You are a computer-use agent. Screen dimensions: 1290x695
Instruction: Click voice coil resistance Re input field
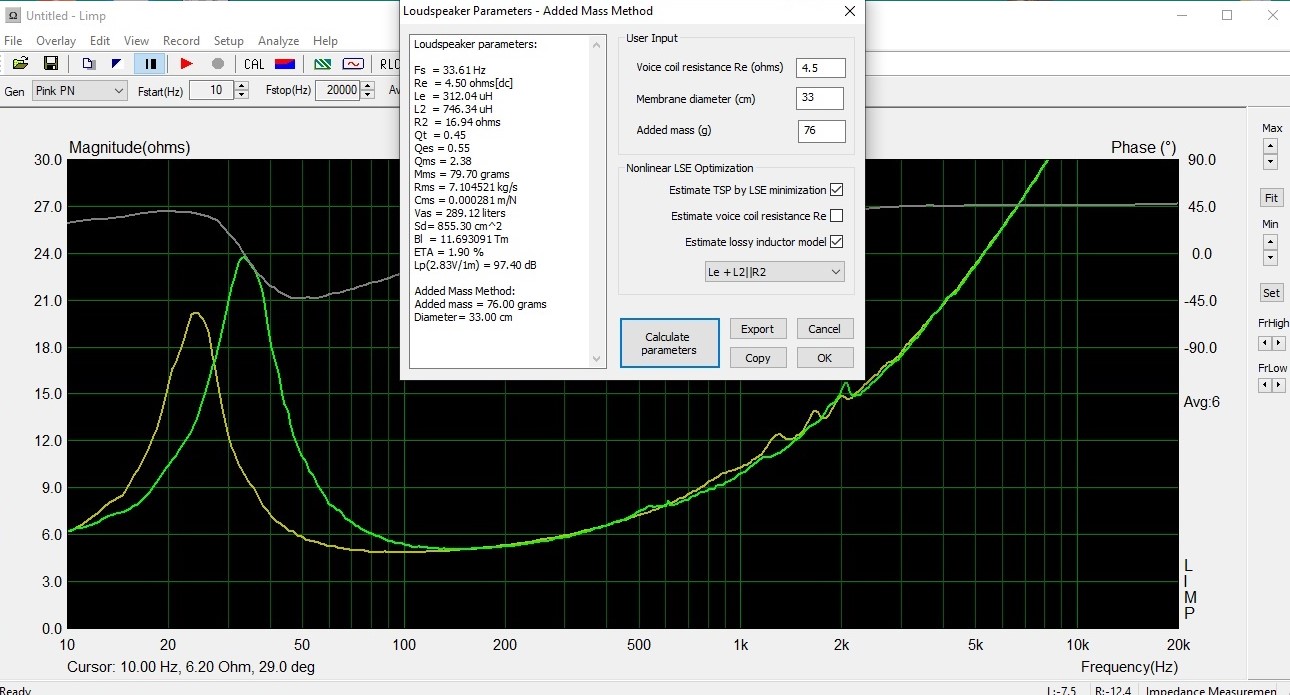point(821,67)
